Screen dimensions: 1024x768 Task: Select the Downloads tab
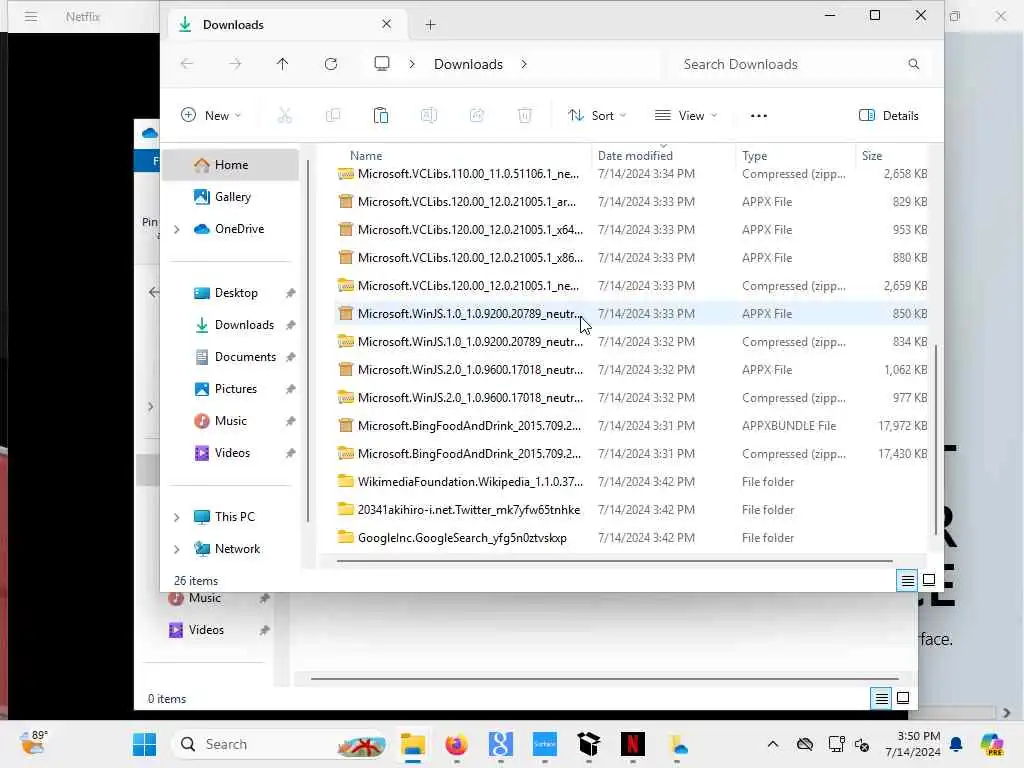click(x=286, y=25)
